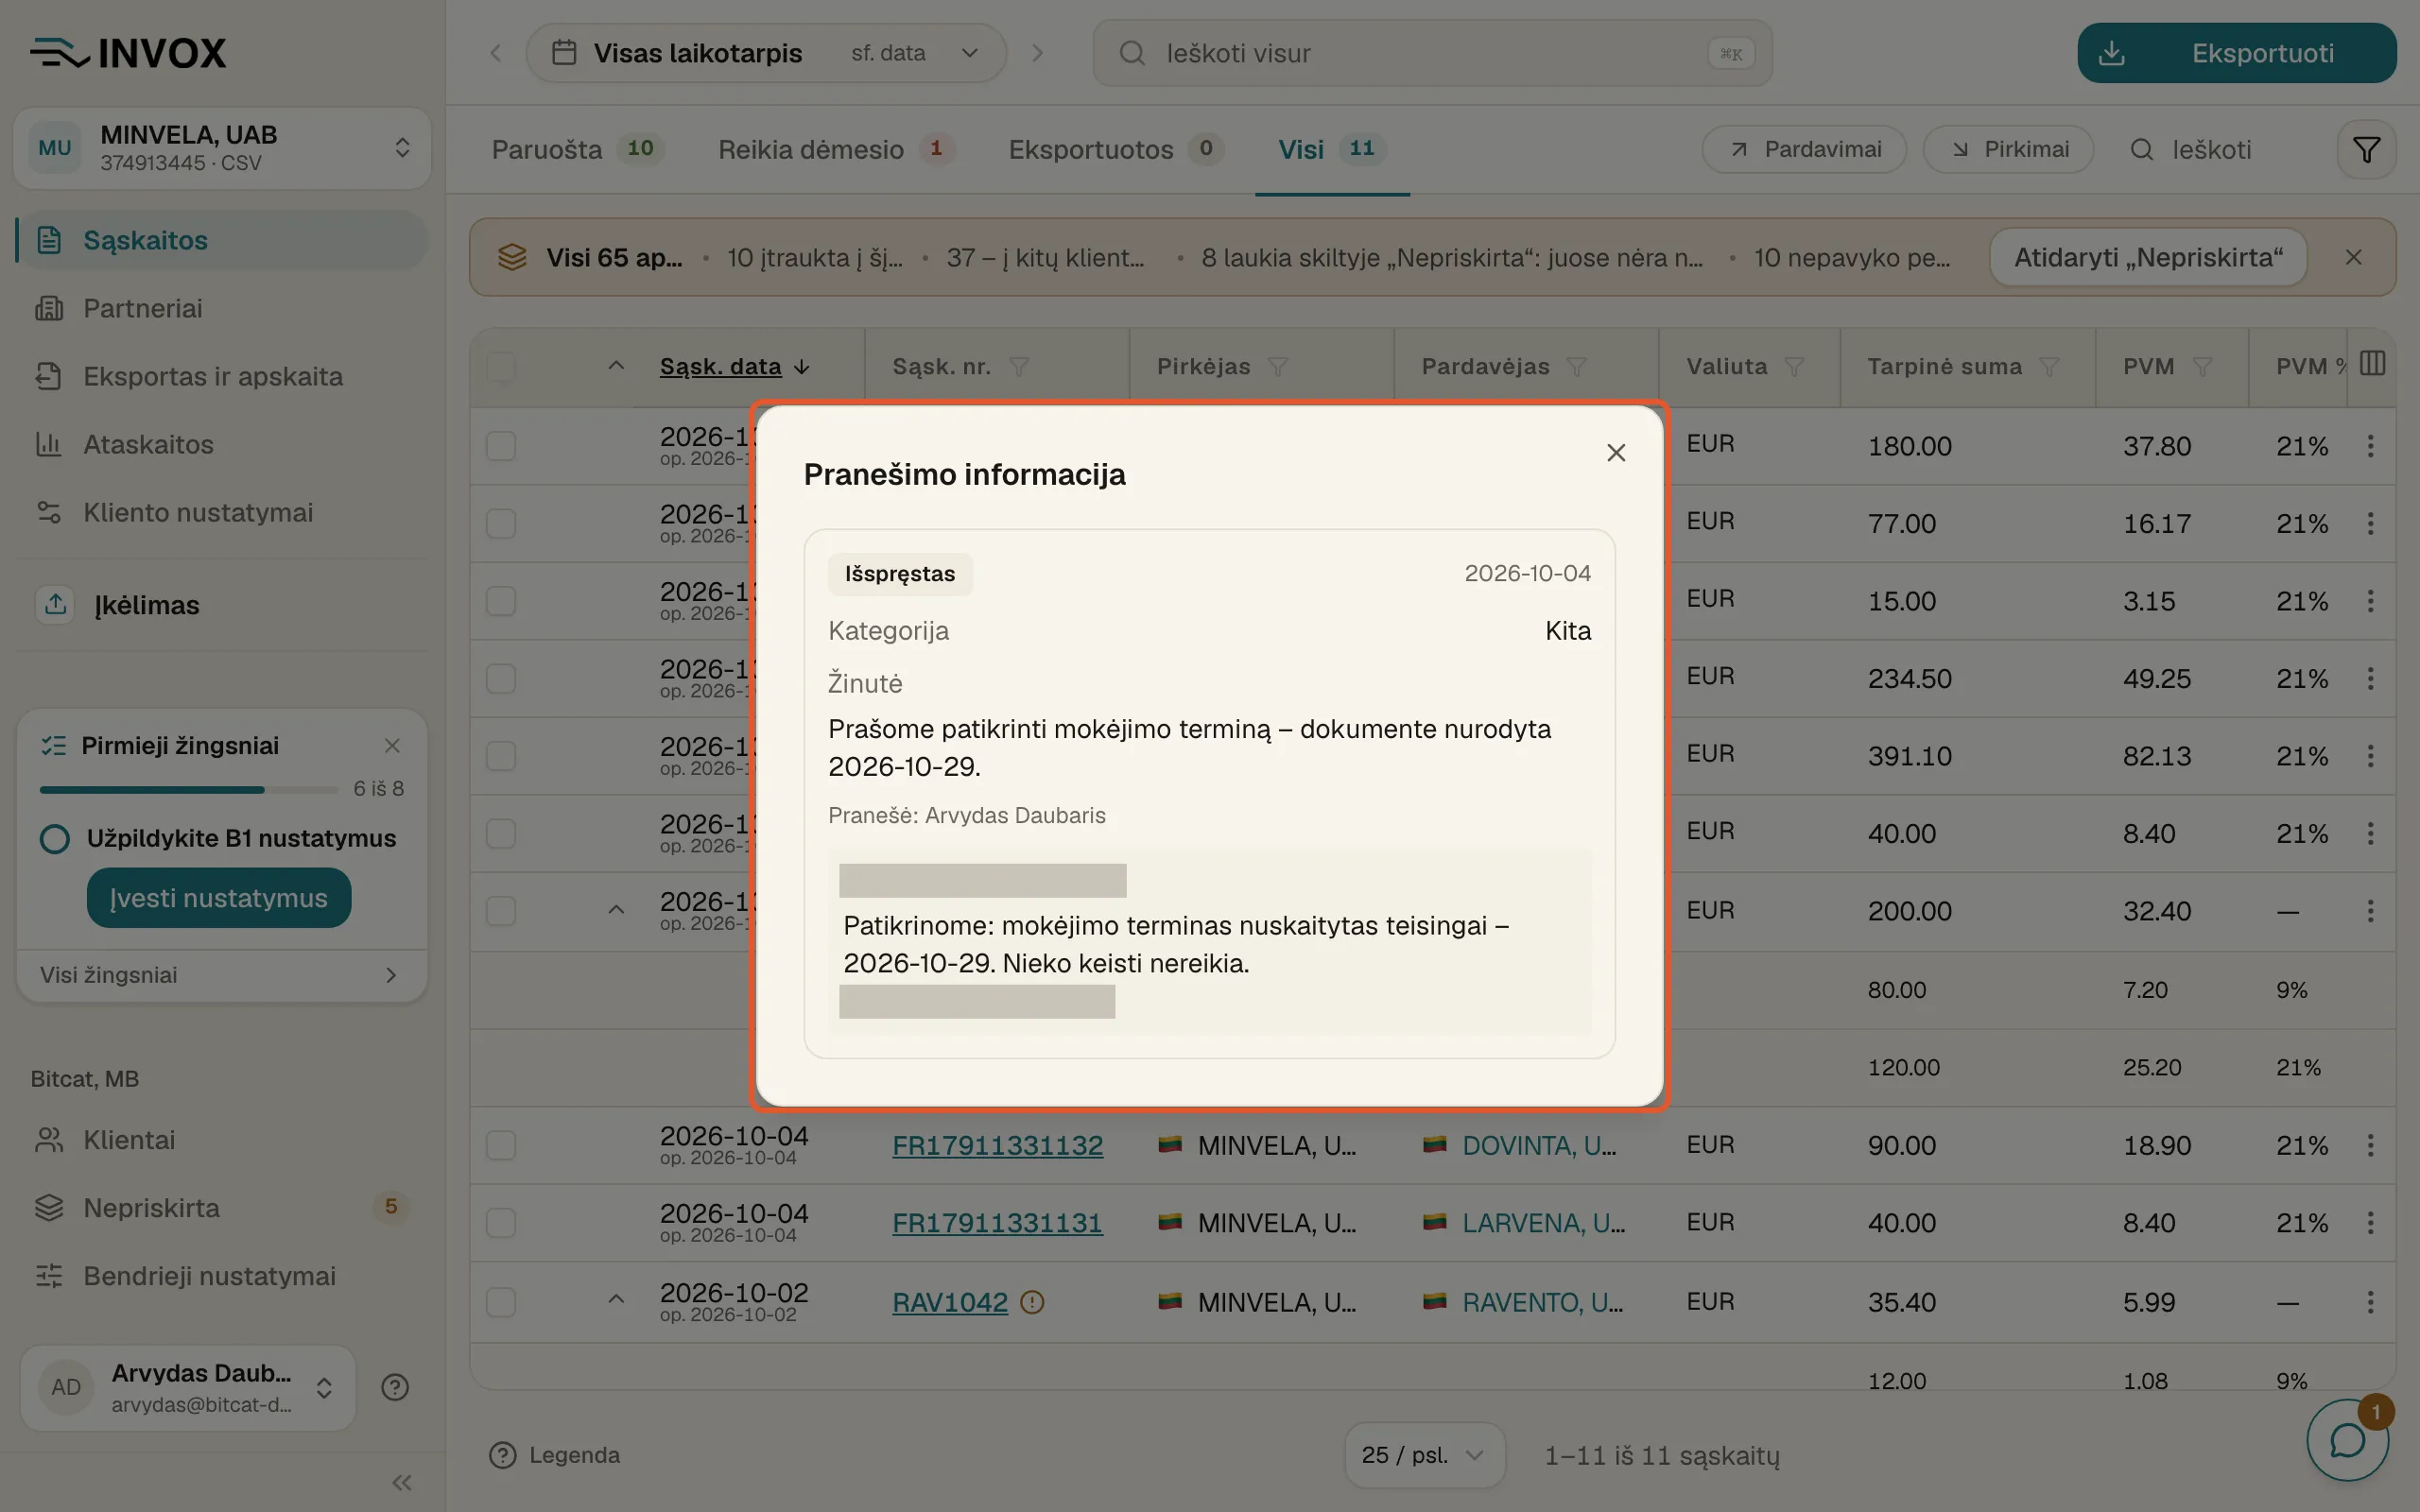Image resolution: width=2420 pixels, height=1512 pixels.
Task: Dismiss the summary banner with X icon
Action: (2354, 257)
